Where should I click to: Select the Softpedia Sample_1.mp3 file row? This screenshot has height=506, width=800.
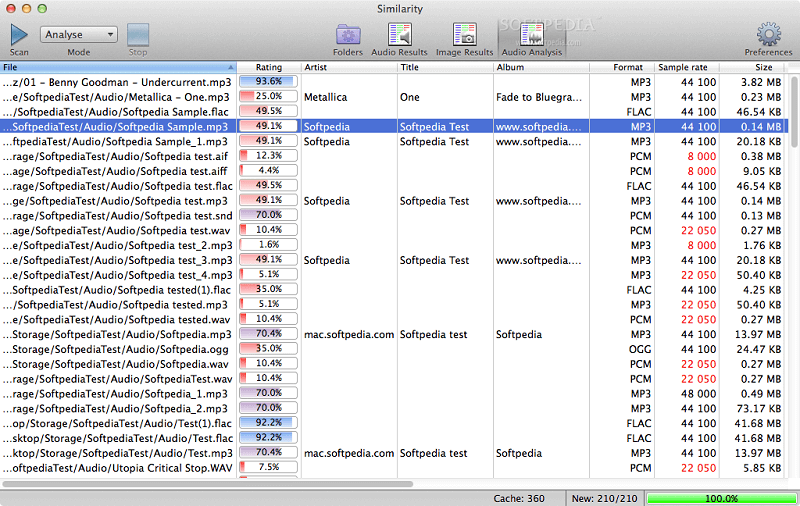pyautogui.click(x=394, y=141)
